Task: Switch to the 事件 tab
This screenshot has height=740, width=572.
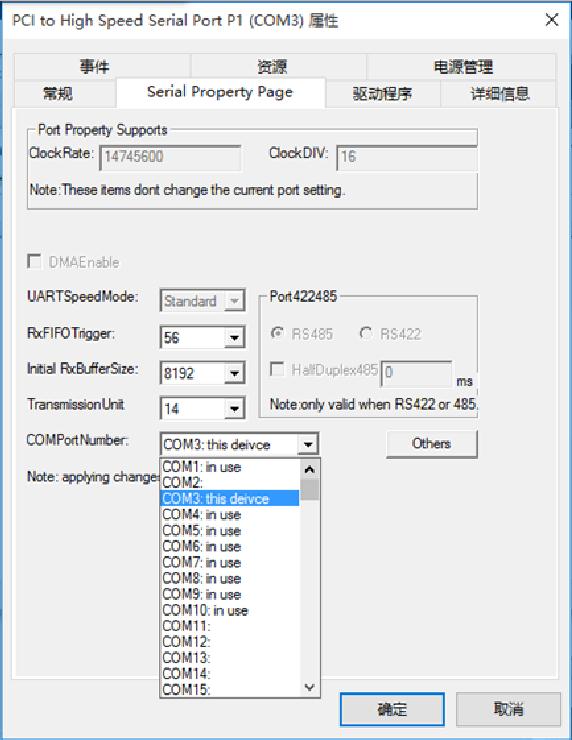Action: pos(102,66)
